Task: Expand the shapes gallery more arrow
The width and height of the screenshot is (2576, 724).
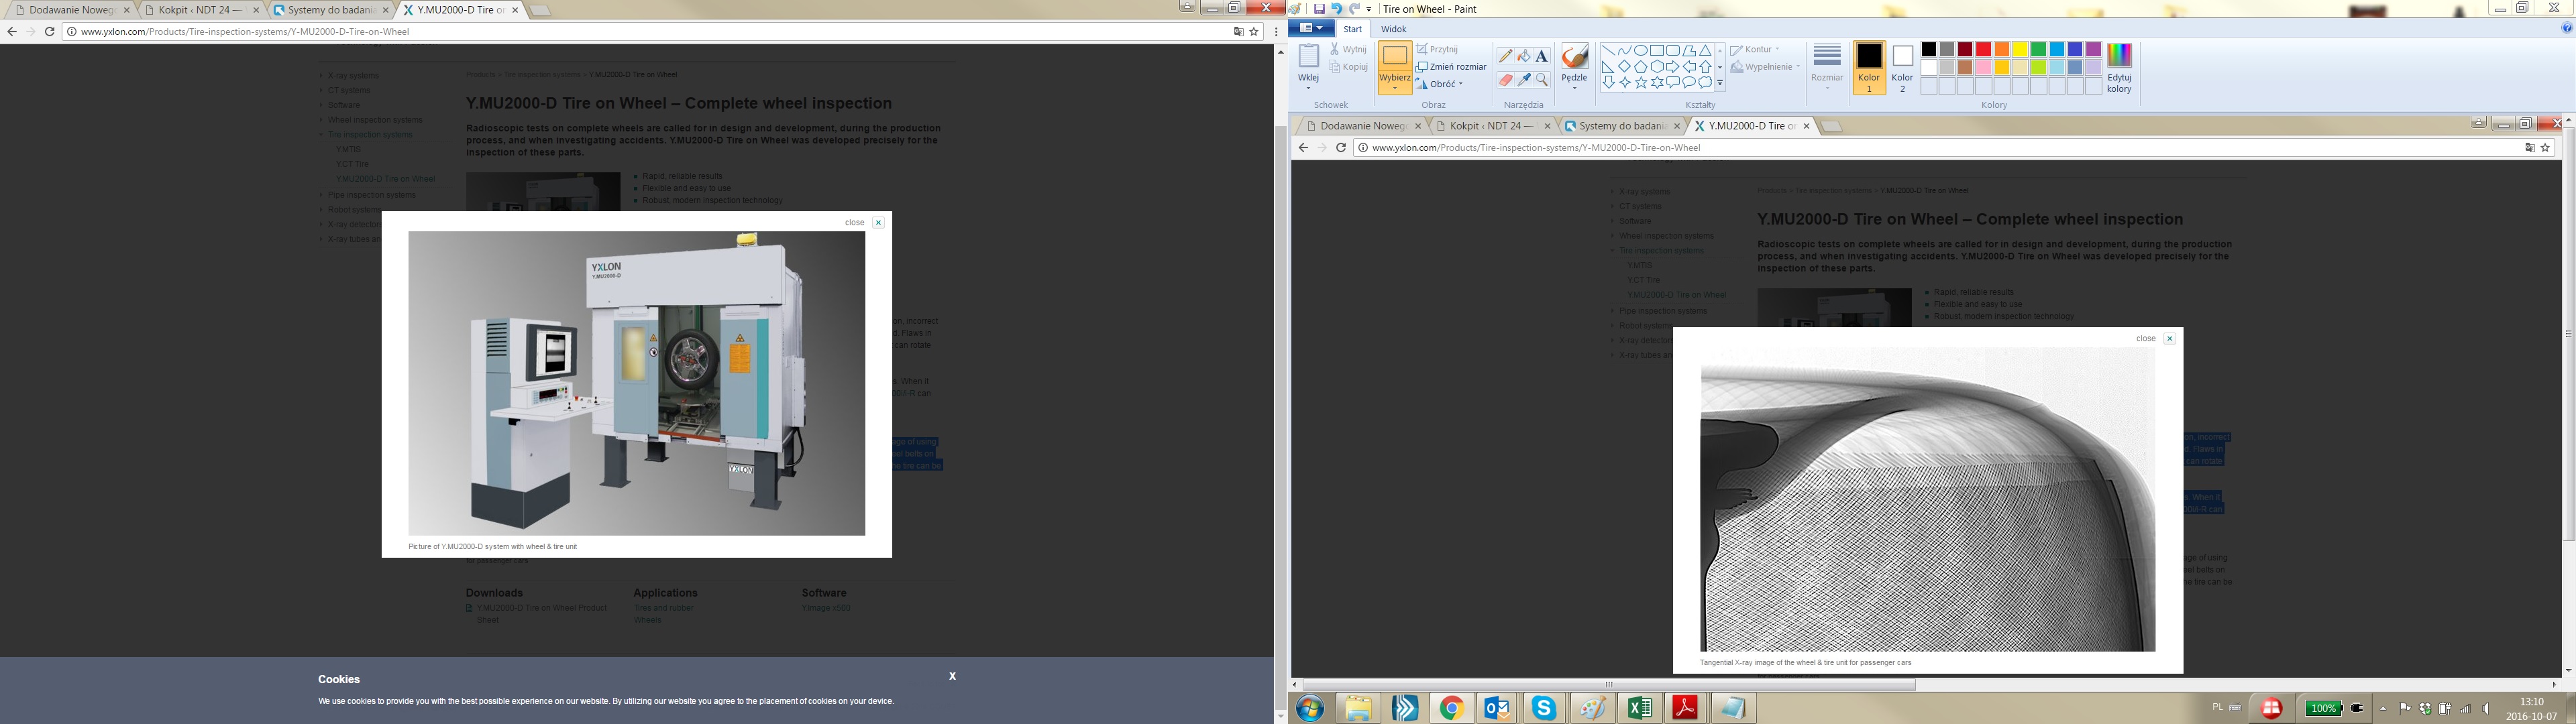Action: pos(1720,83)
